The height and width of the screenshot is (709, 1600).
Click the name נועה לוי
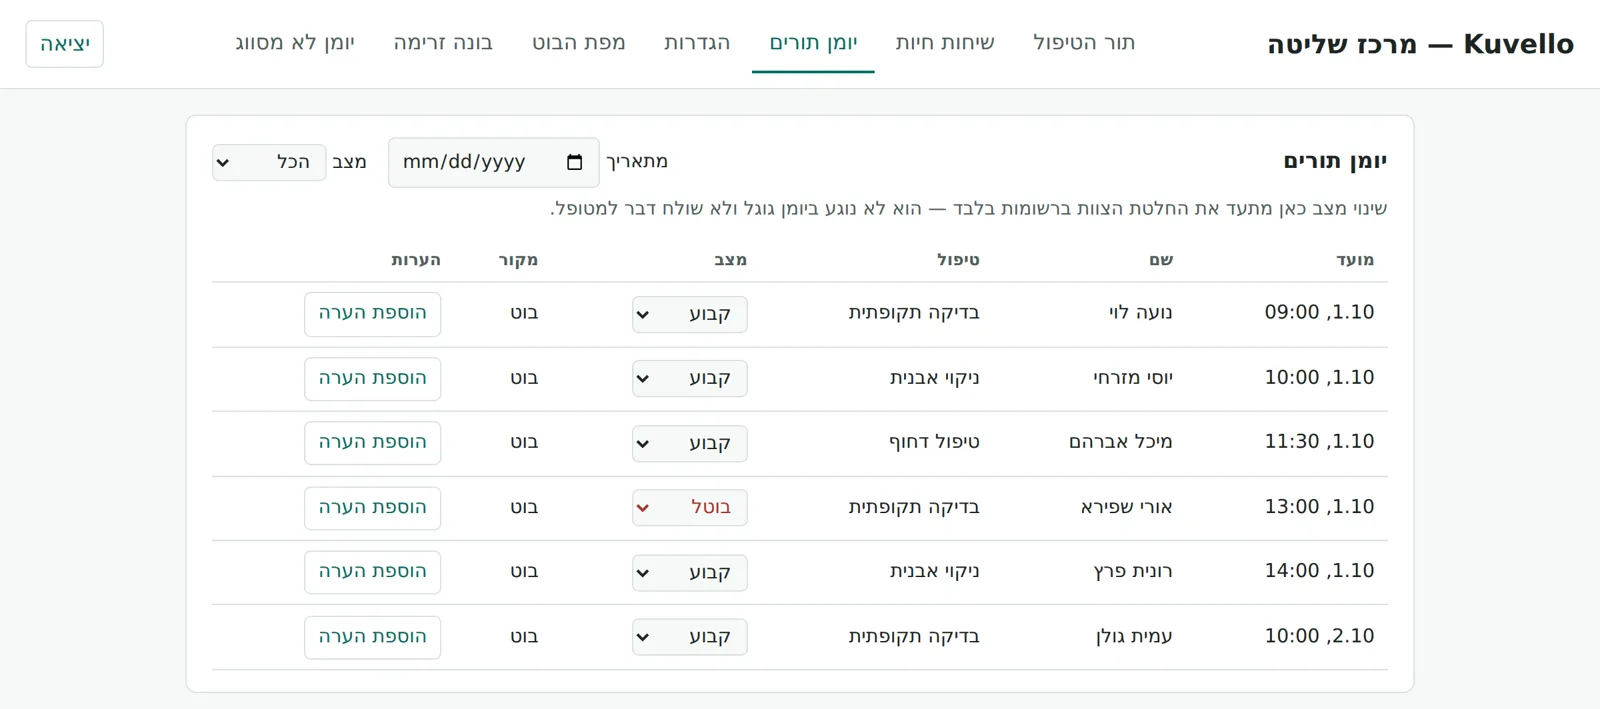1141,313
